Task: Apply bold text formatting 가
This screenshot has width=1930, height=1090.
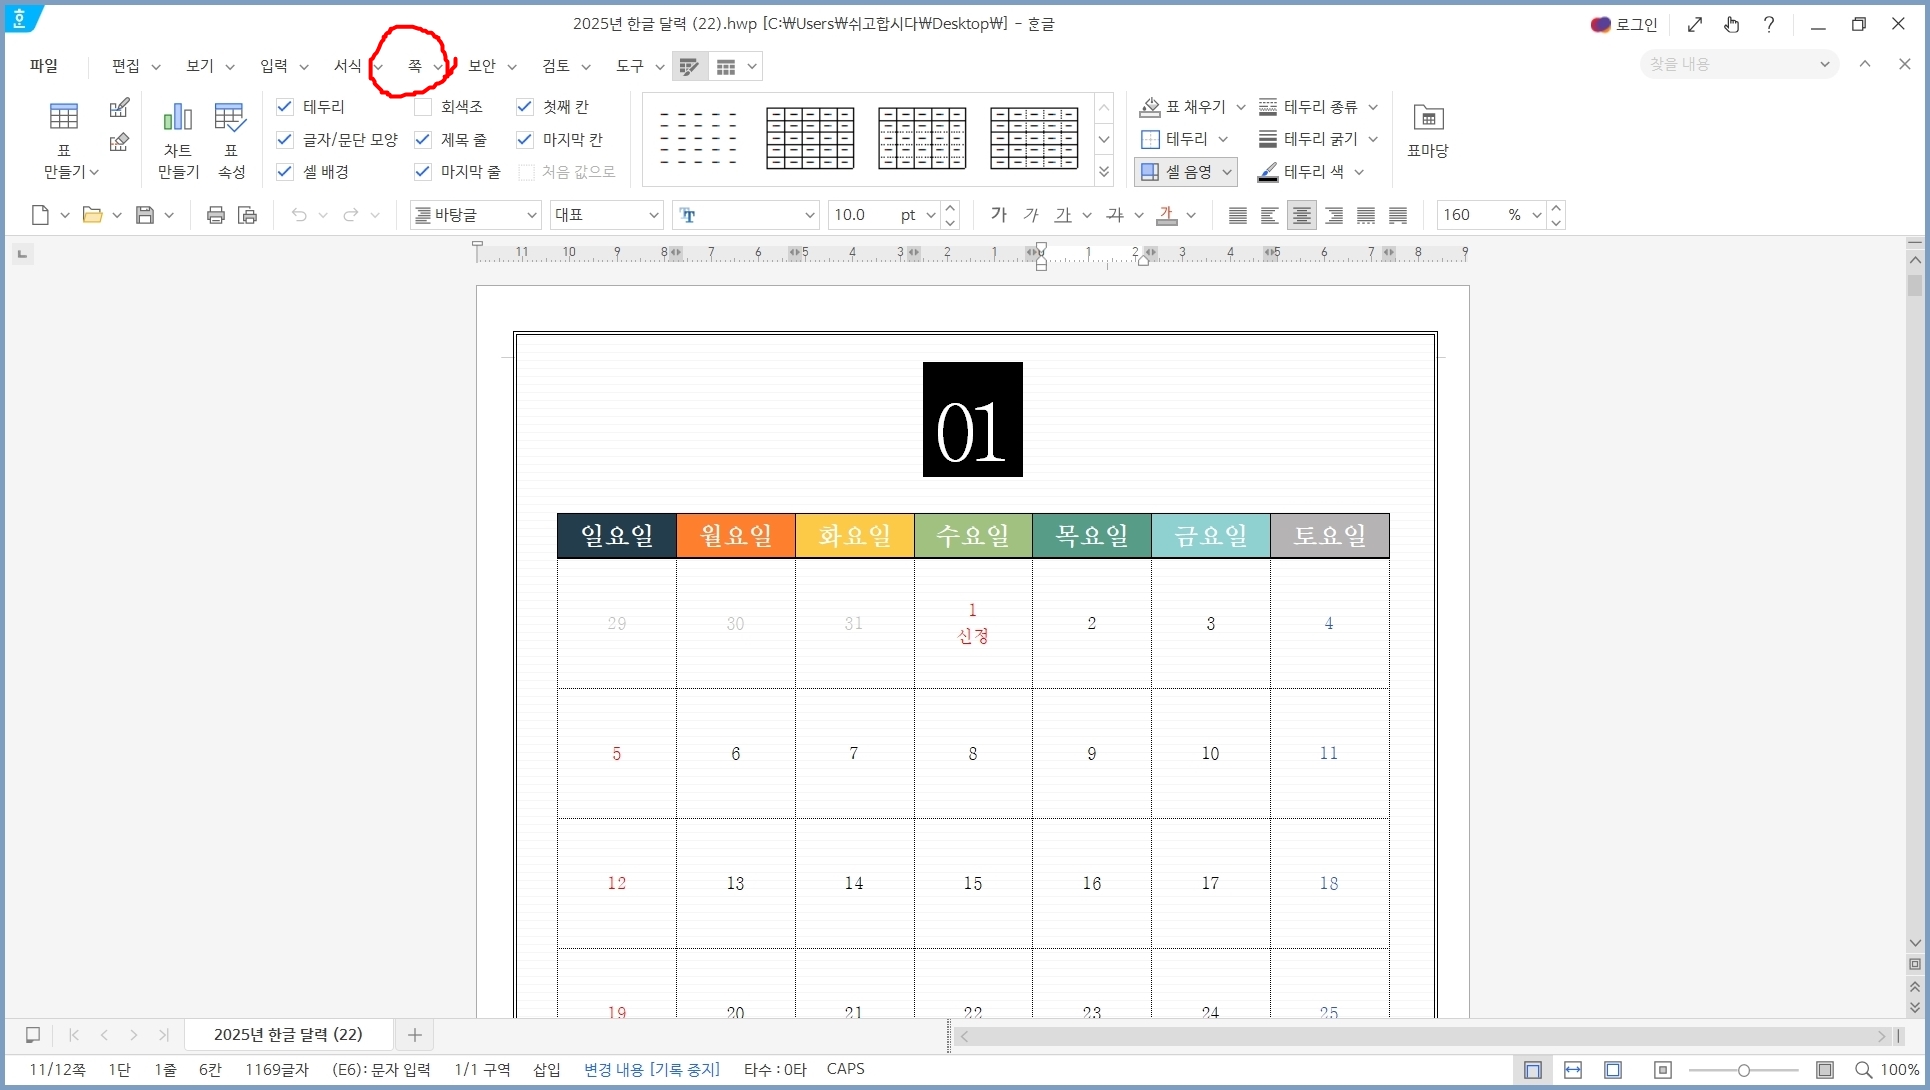Action: pyautogui.click(x=998, y=215)
